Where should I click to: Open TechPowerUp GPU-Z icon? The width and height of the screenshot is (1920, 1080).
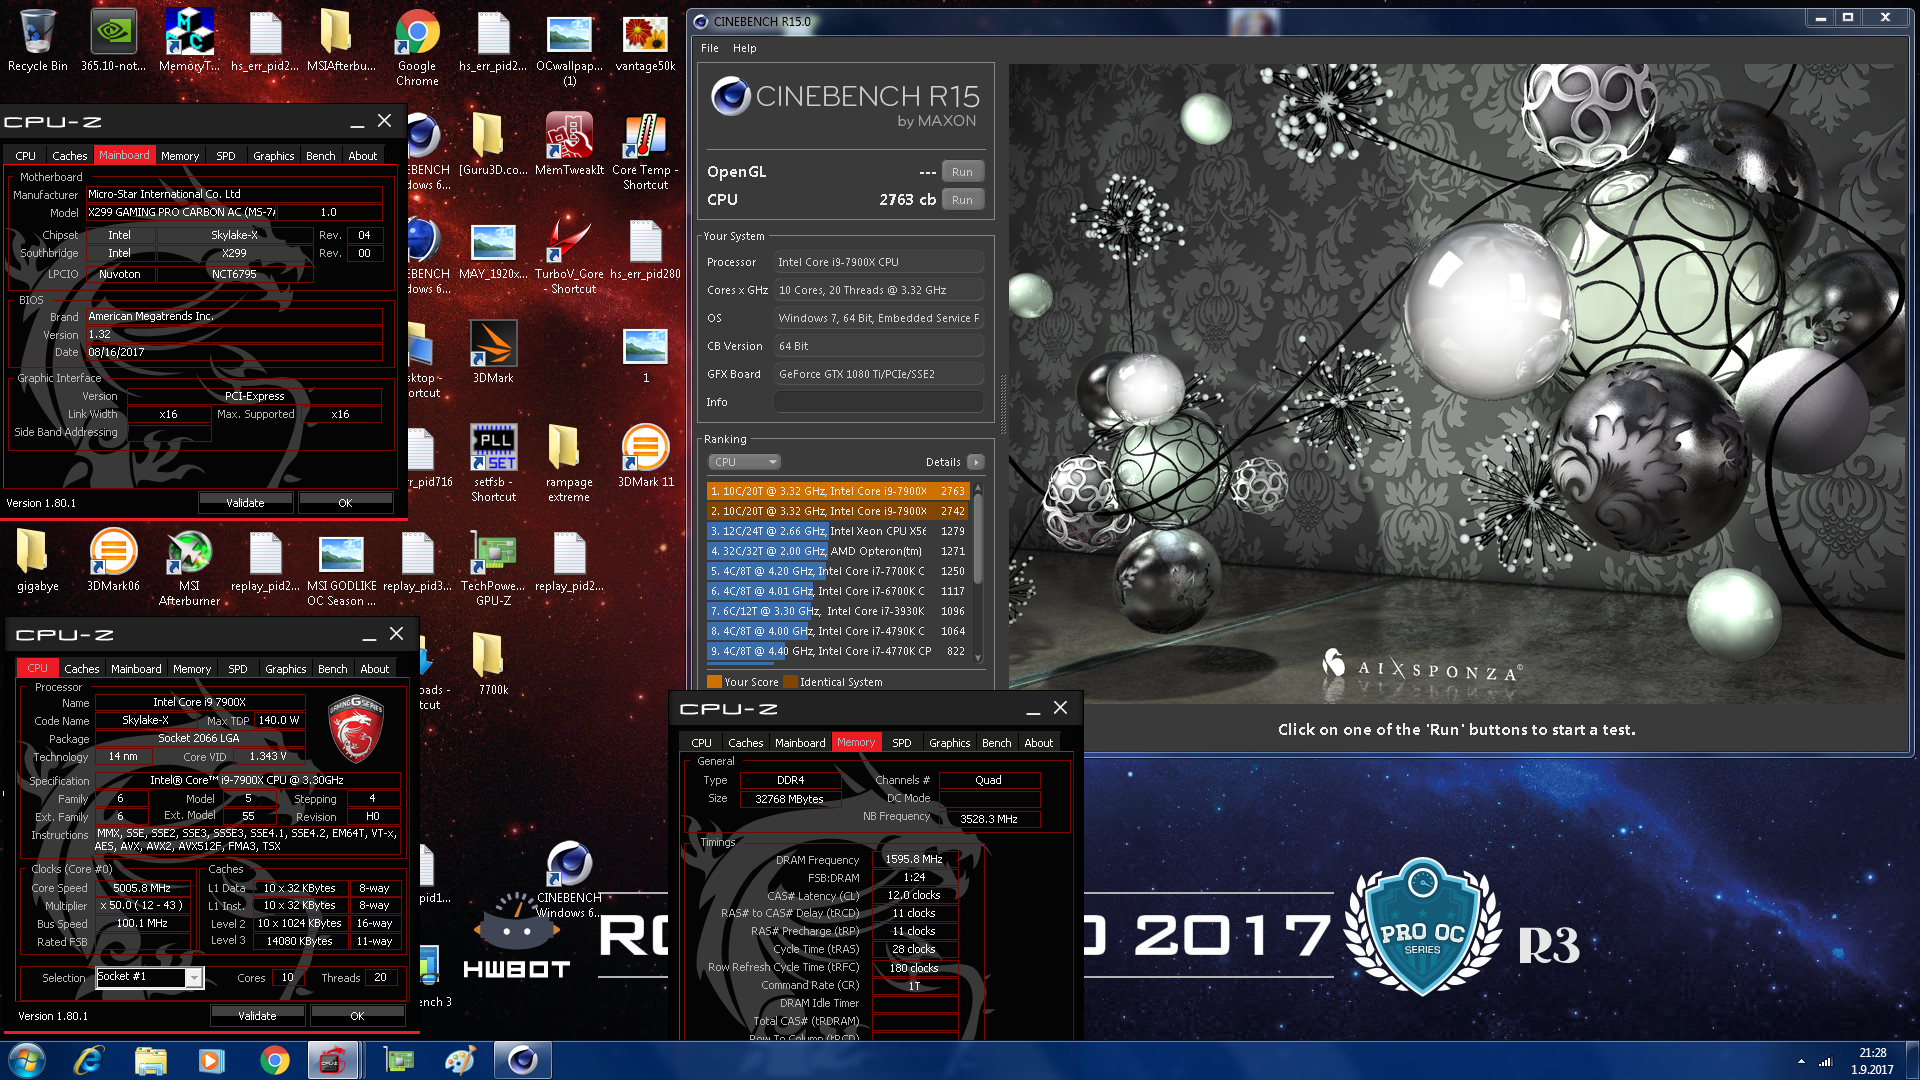[493, 567]
